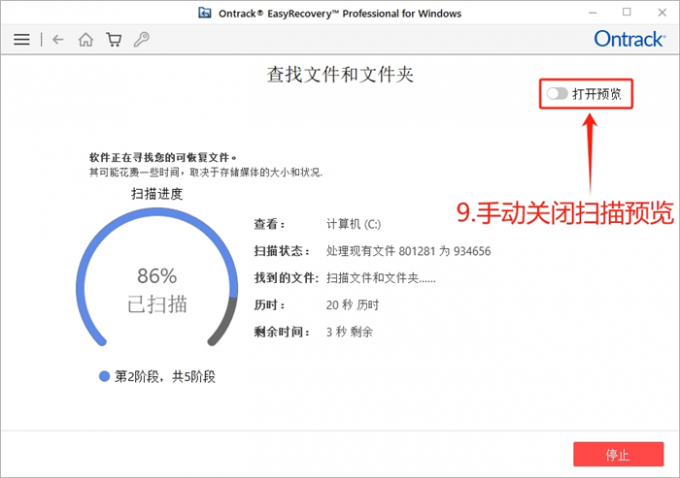Toggle the 打开预览 preview switch

(557, 93)
